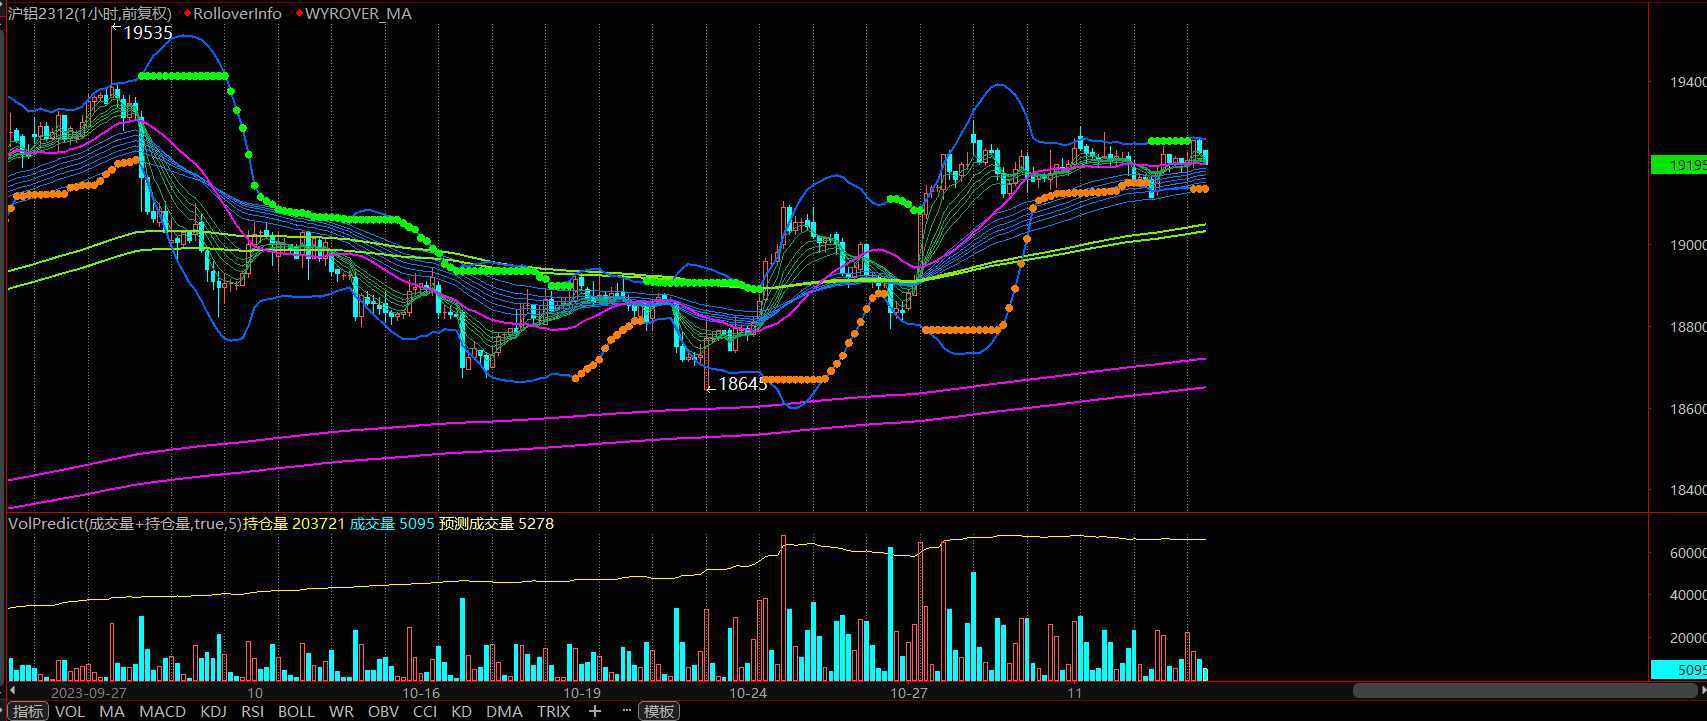Image resolution: width=1707 pixels, height=721 pixels.
Task: Switch to the MACD indicator tab
Action: click(162, 711)
